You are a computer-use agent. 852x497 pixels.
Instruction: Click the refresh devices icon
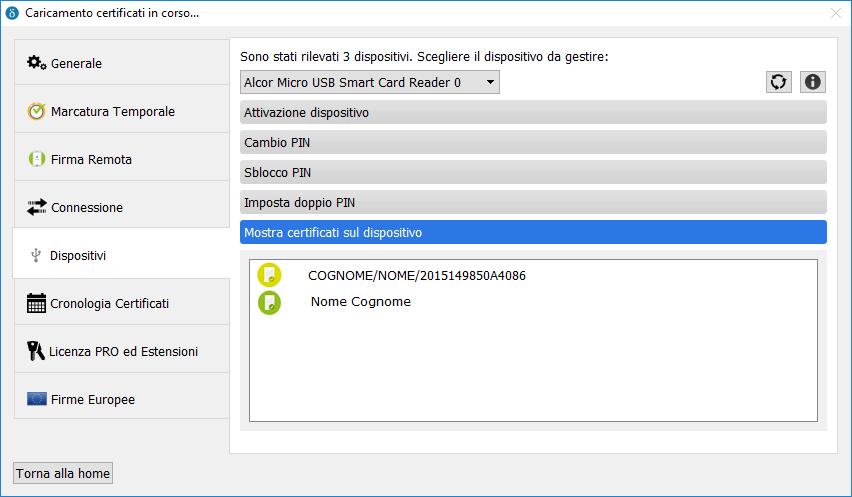778,82
